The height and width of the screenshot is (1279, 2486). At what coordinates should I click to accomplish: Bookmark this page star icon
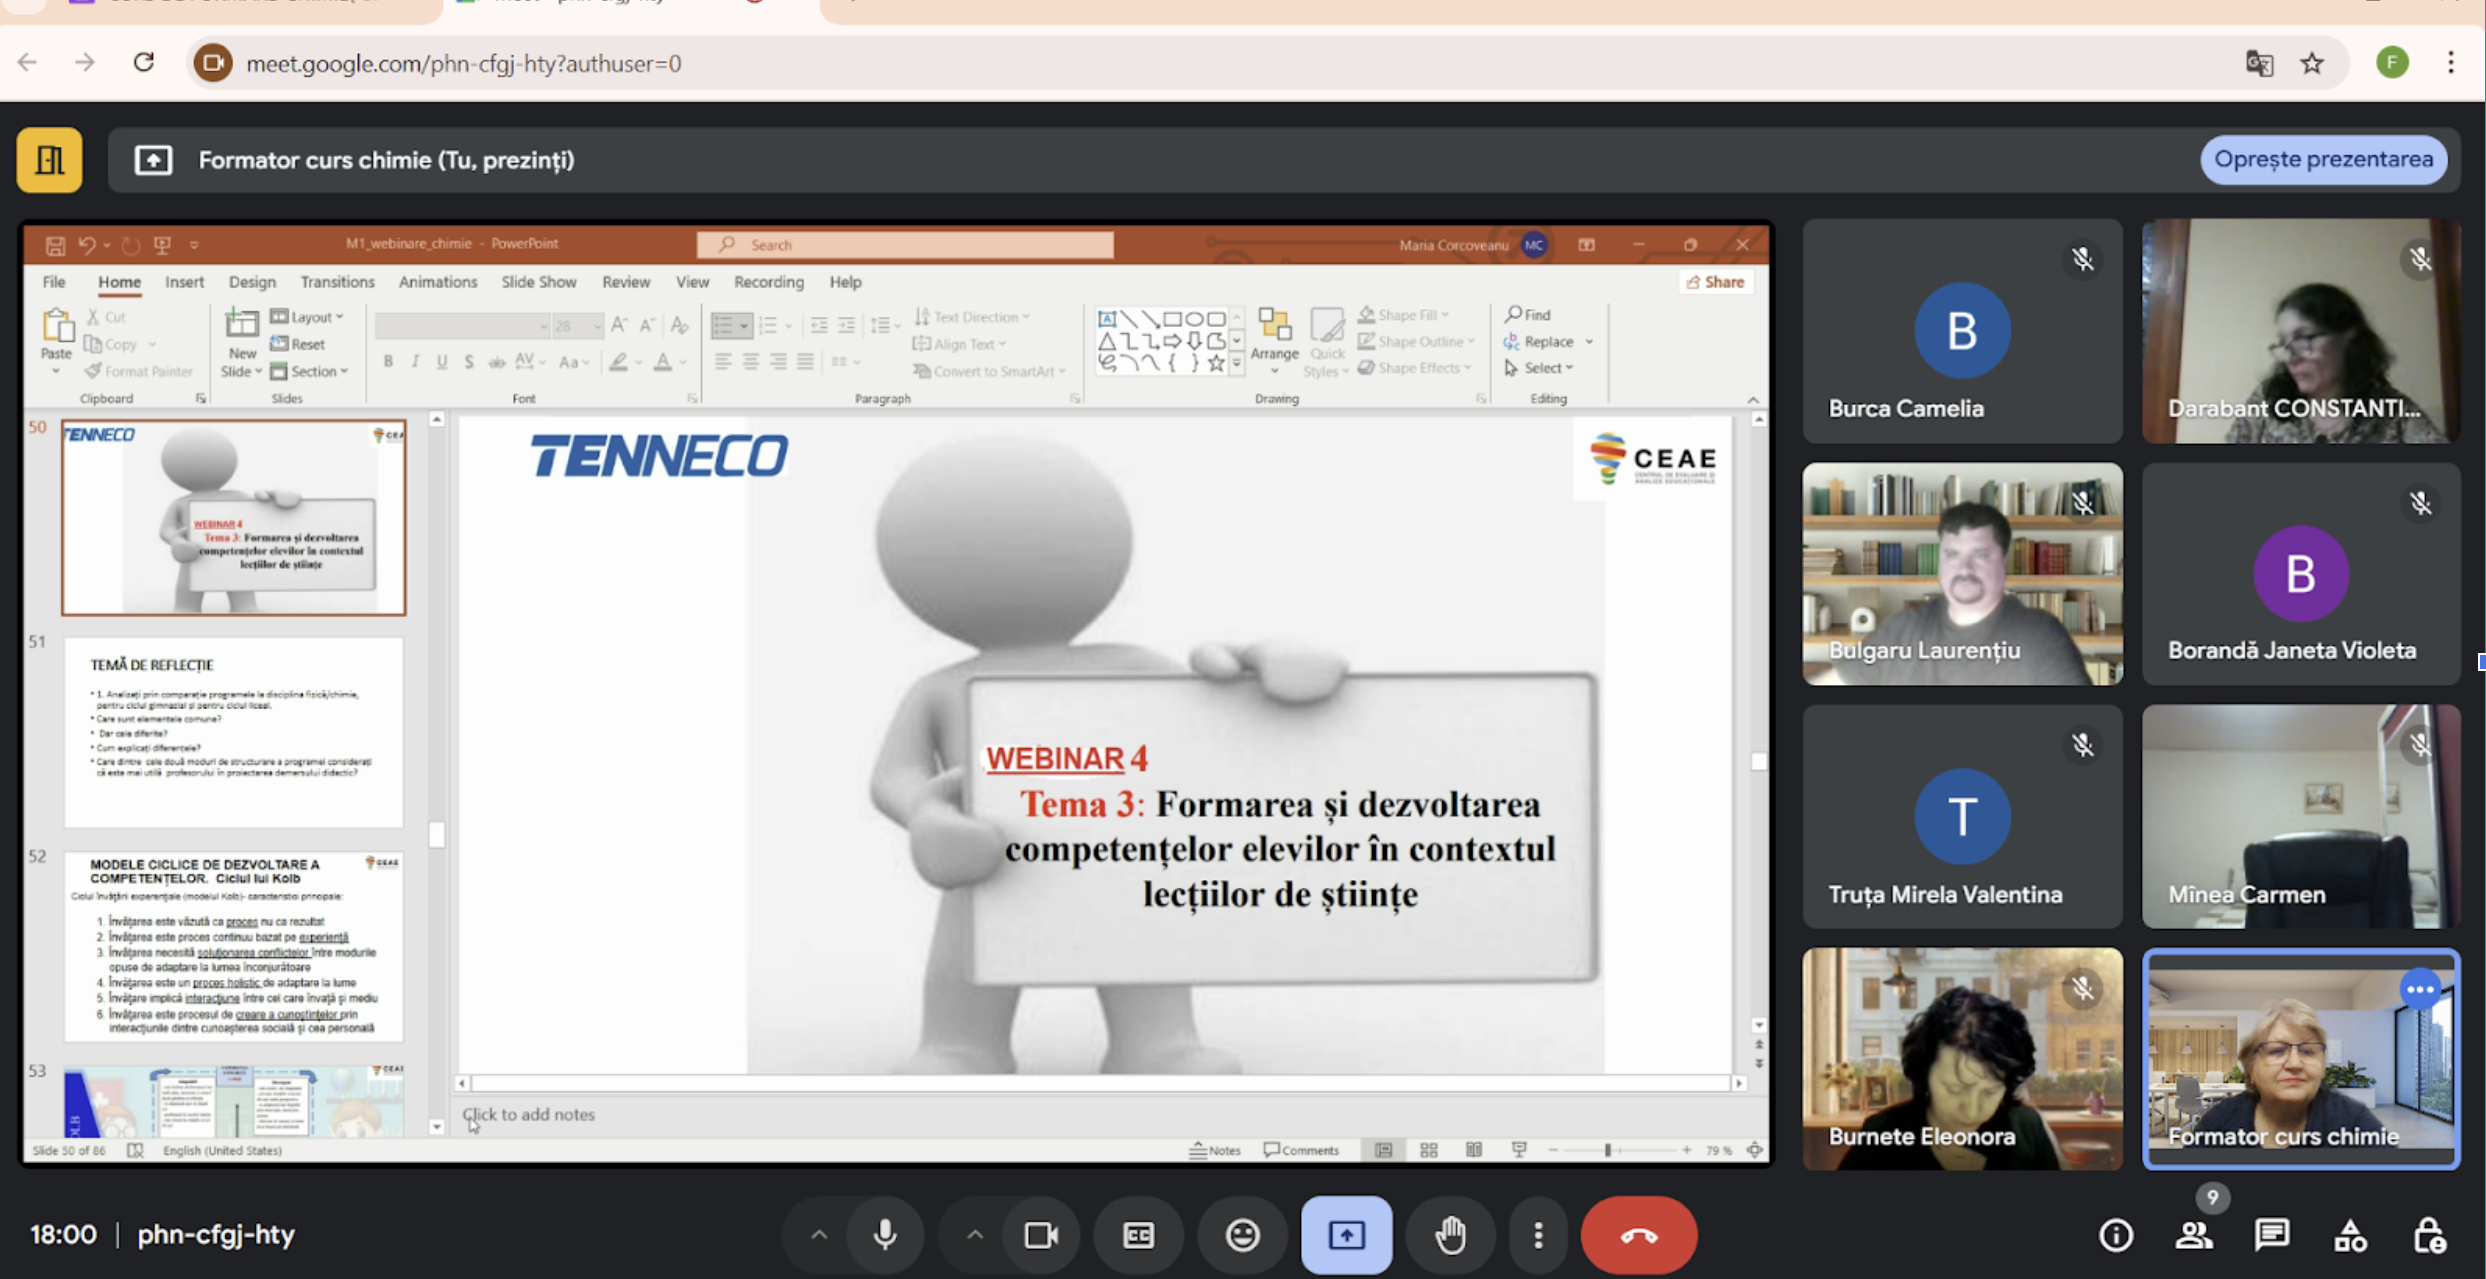pos(2312,63)
